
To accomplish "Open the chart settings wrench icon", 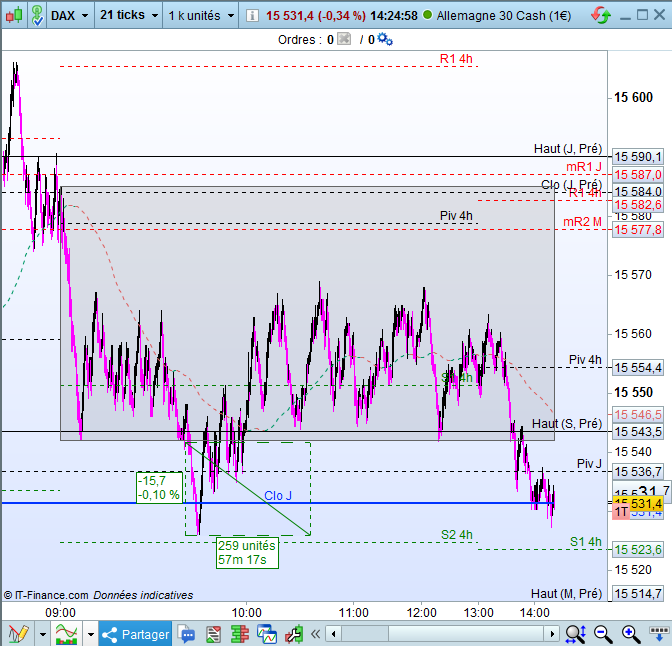I will point(294,634).
